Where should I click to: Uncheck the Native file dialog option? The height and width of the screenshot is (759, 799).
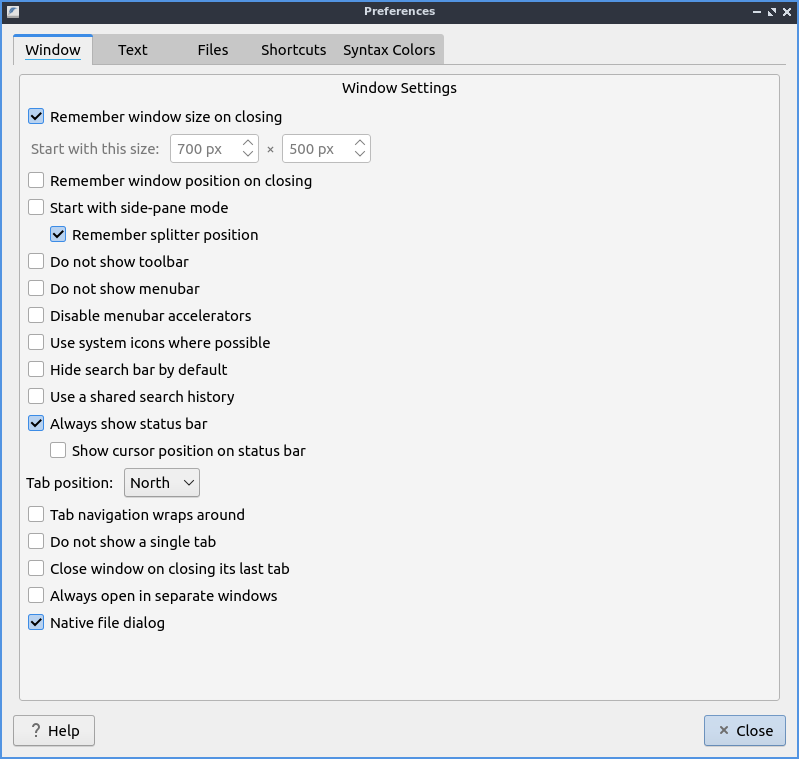point(36,623)
